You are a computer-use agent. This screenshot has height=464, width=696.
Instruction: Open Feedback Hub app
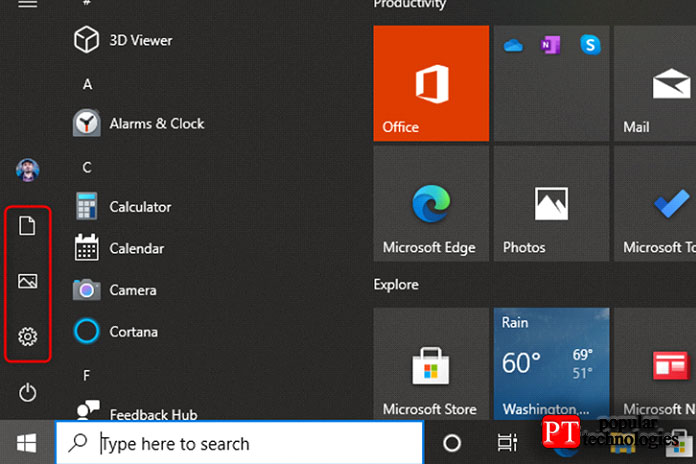(x=135, y=412)
